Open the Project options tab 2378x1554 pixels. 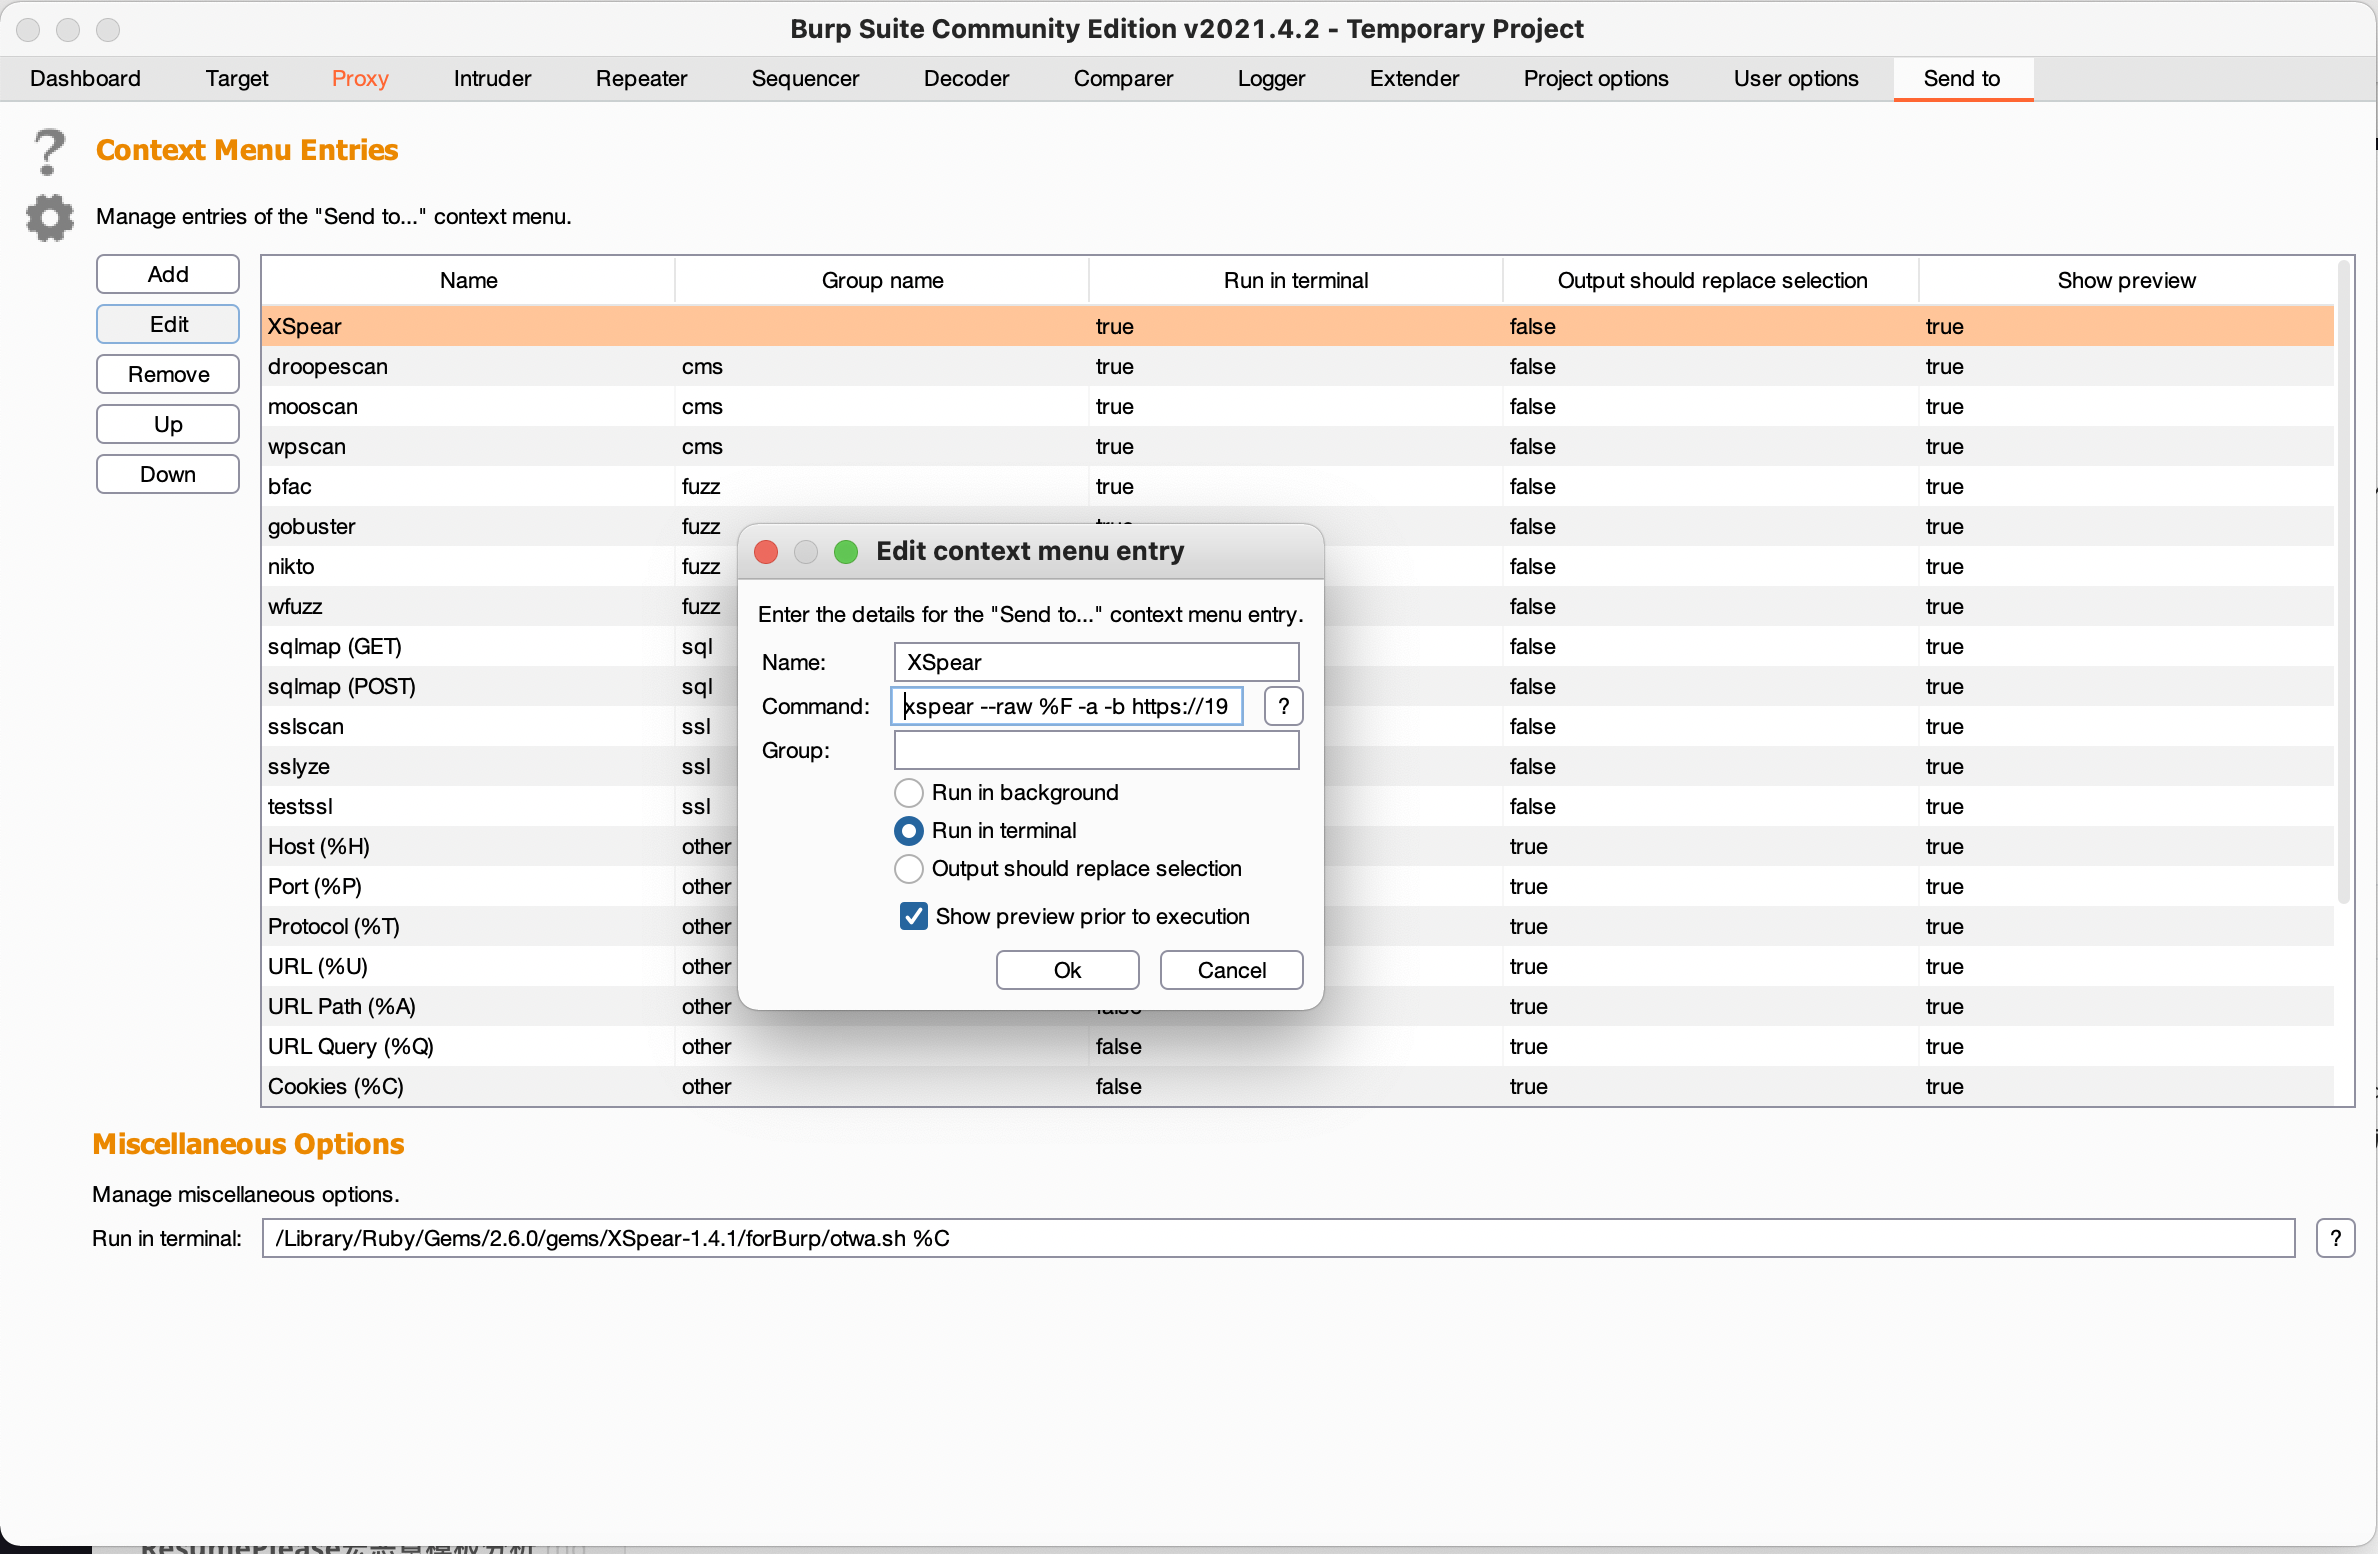(1594, 78)
